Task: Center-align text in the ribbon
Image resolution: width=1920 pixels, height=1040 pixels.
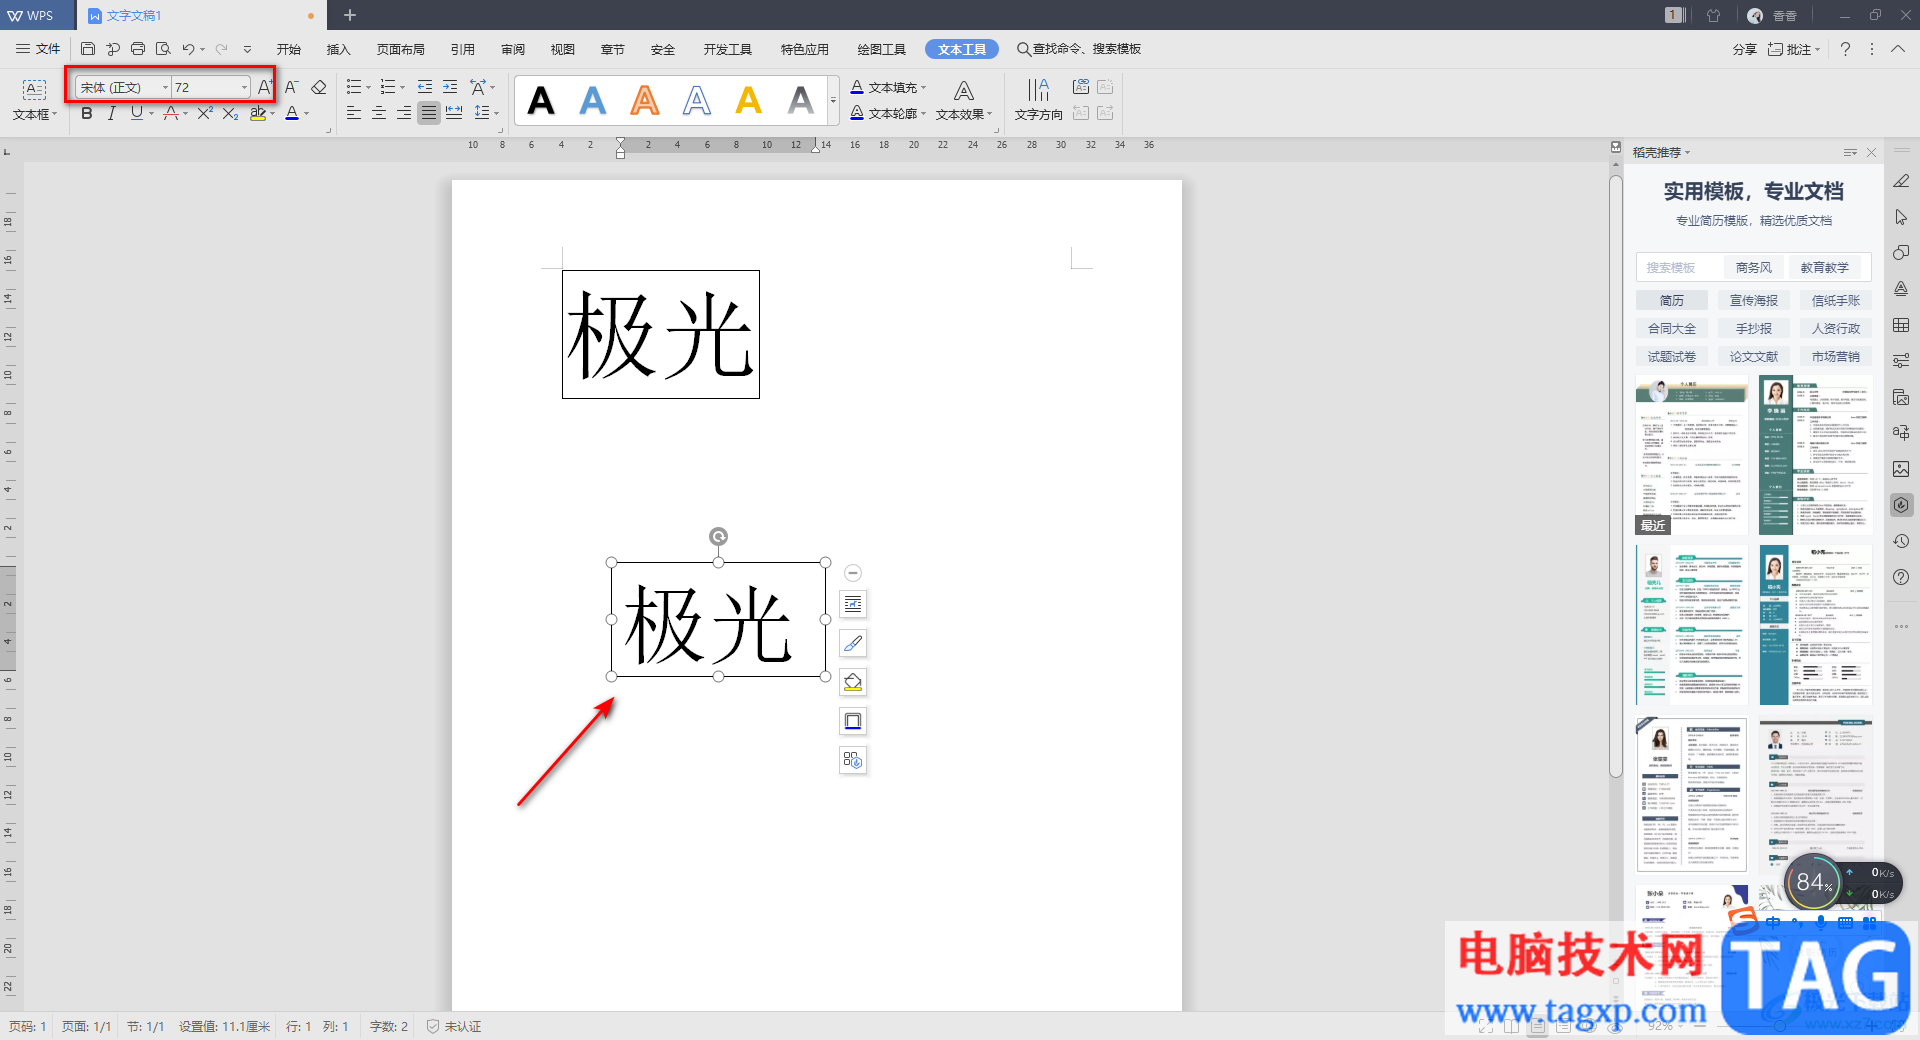Action: (x=379, y=113)
